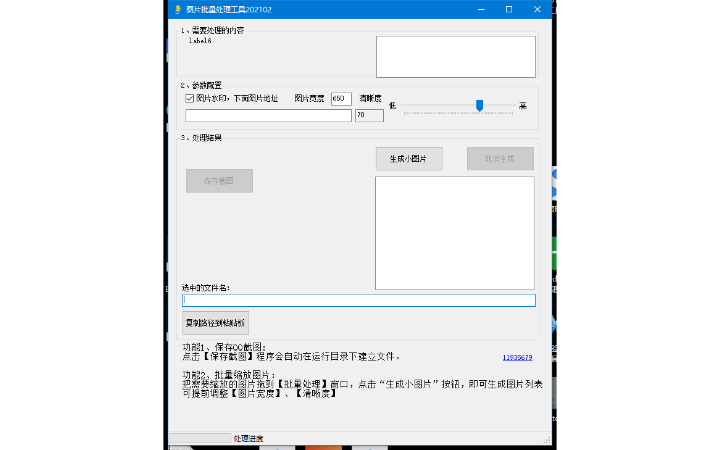Click the 图片宽度 field showing 650
Image resolution: width=720 pixels, height=450 pixels.
(340, 99)
